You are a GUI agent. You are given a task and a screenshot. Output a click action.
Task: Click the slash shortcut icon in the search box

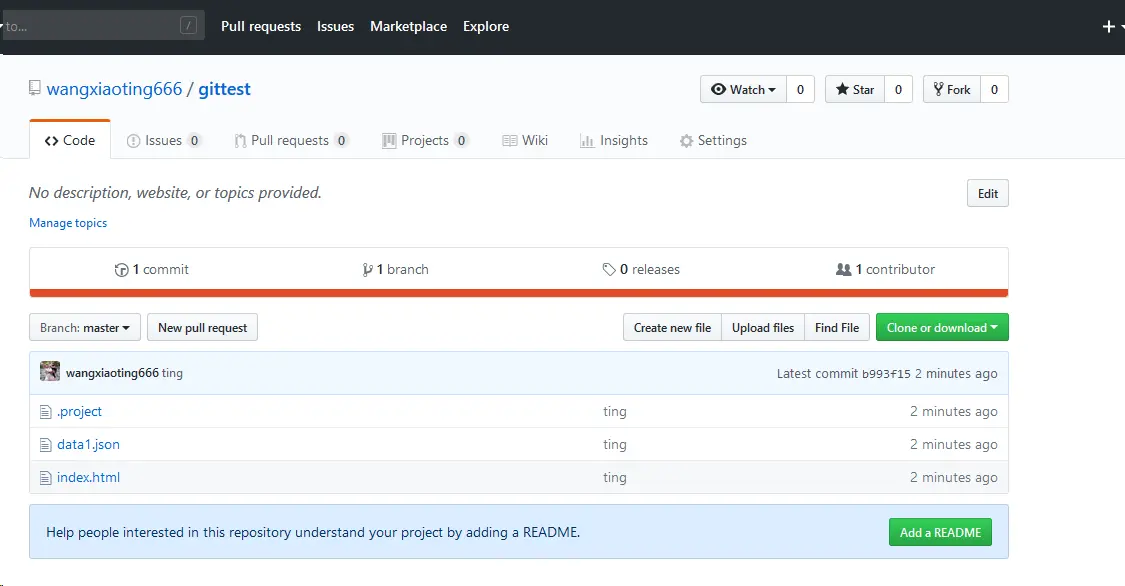pyautogui.click(x=188, y=26)
